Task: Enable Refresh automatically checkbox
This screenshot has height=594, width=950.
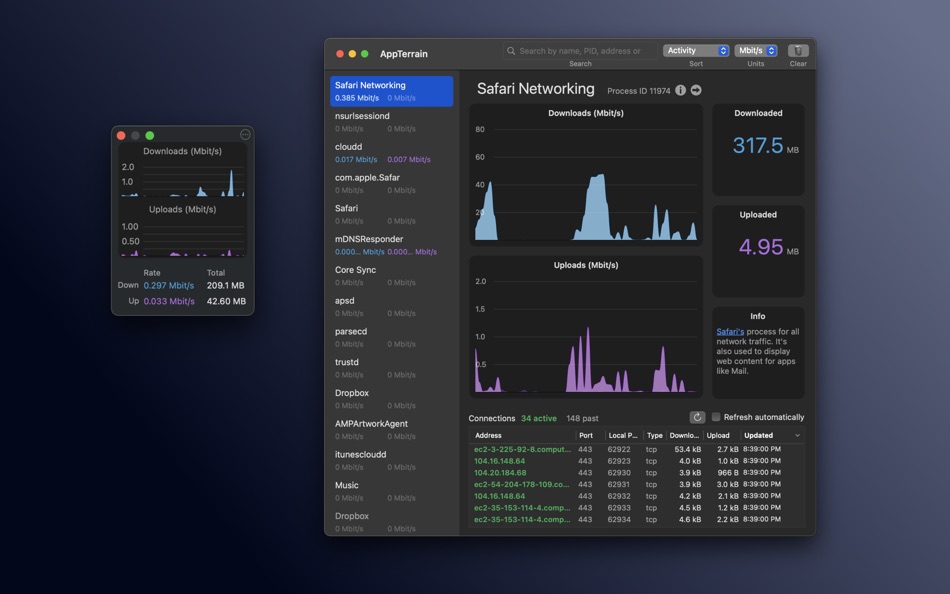Action: click(716, 417)
